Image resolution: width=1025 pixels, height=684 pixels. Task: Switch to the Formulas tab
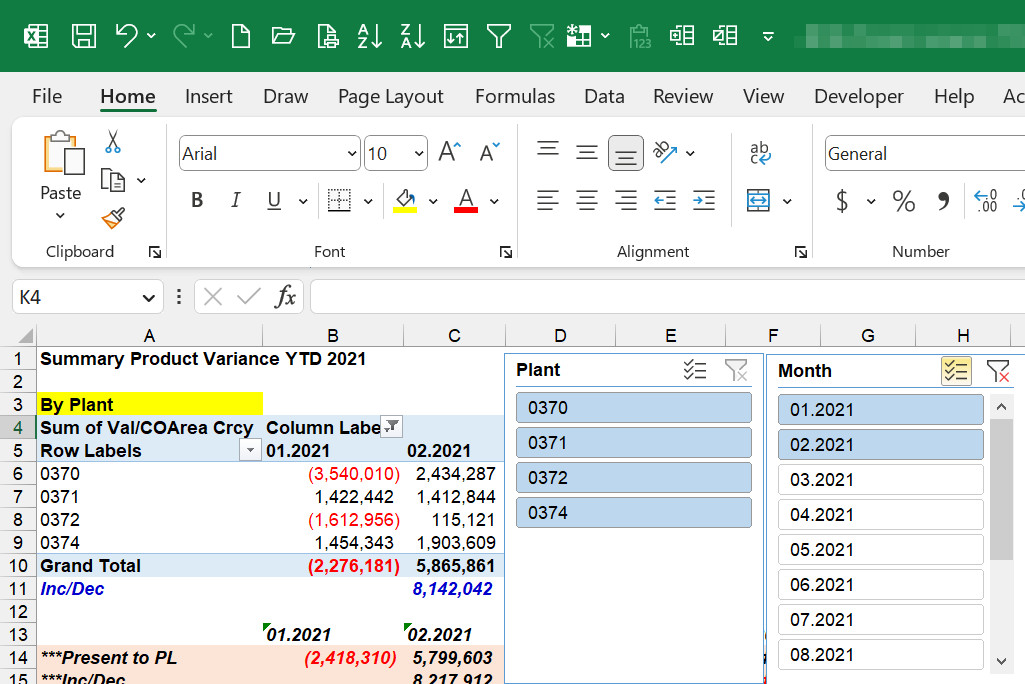515,97
